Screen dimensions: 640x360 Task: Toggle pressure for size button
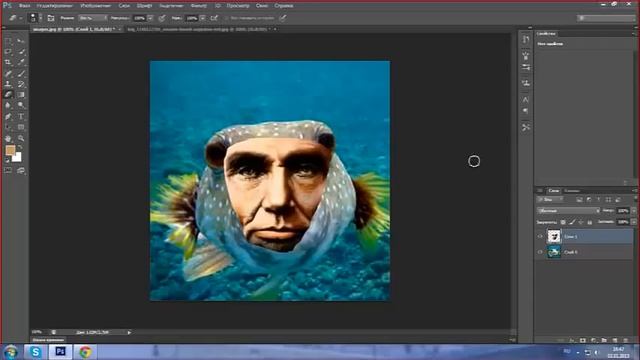click(x=282, y=18)
